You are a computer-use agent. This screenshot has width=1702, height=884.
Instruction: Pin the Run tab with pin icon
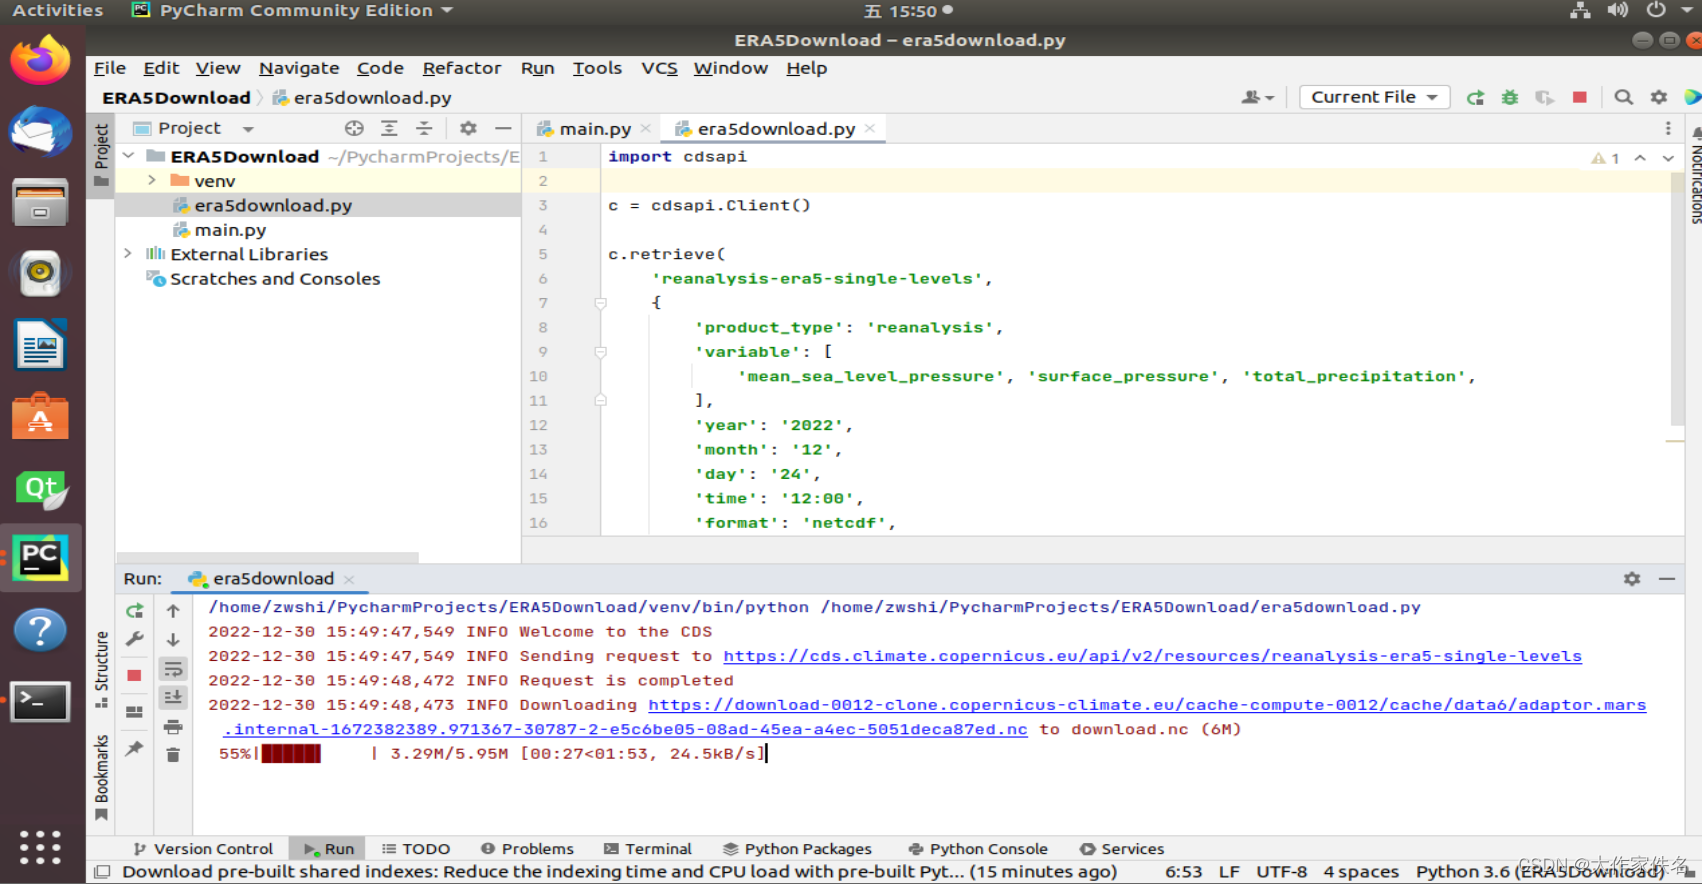click(135, 749)
